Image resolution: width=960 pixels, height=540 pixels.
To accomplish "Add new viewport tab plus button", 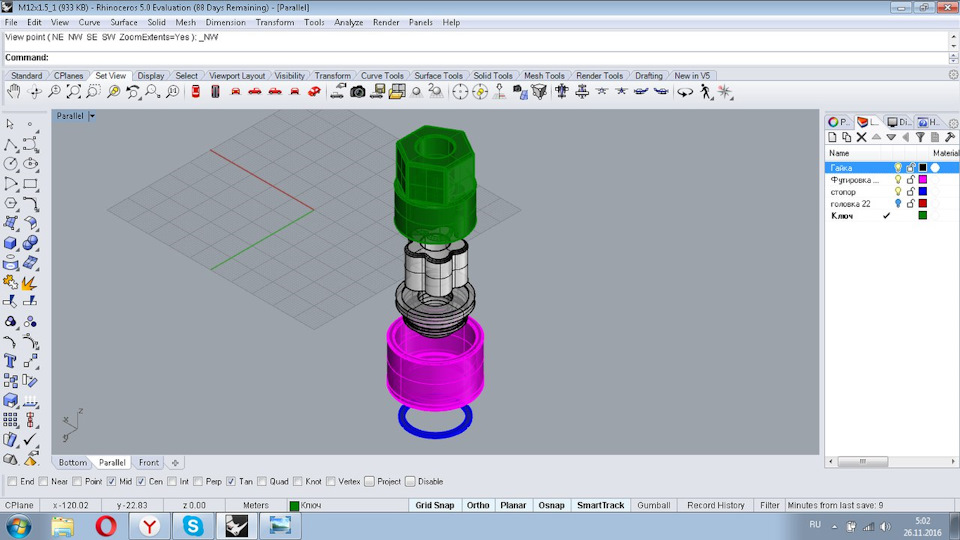I will pyautogui.click(x=175, y=463).
